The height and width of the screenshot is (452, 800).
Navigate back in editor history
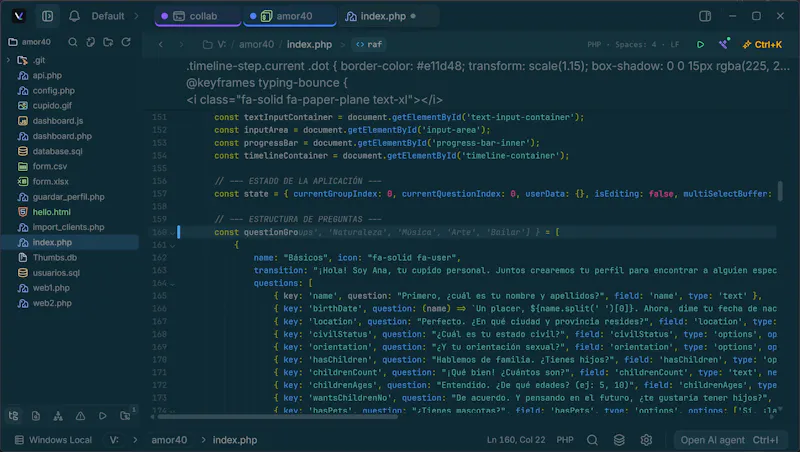[161, 44]
